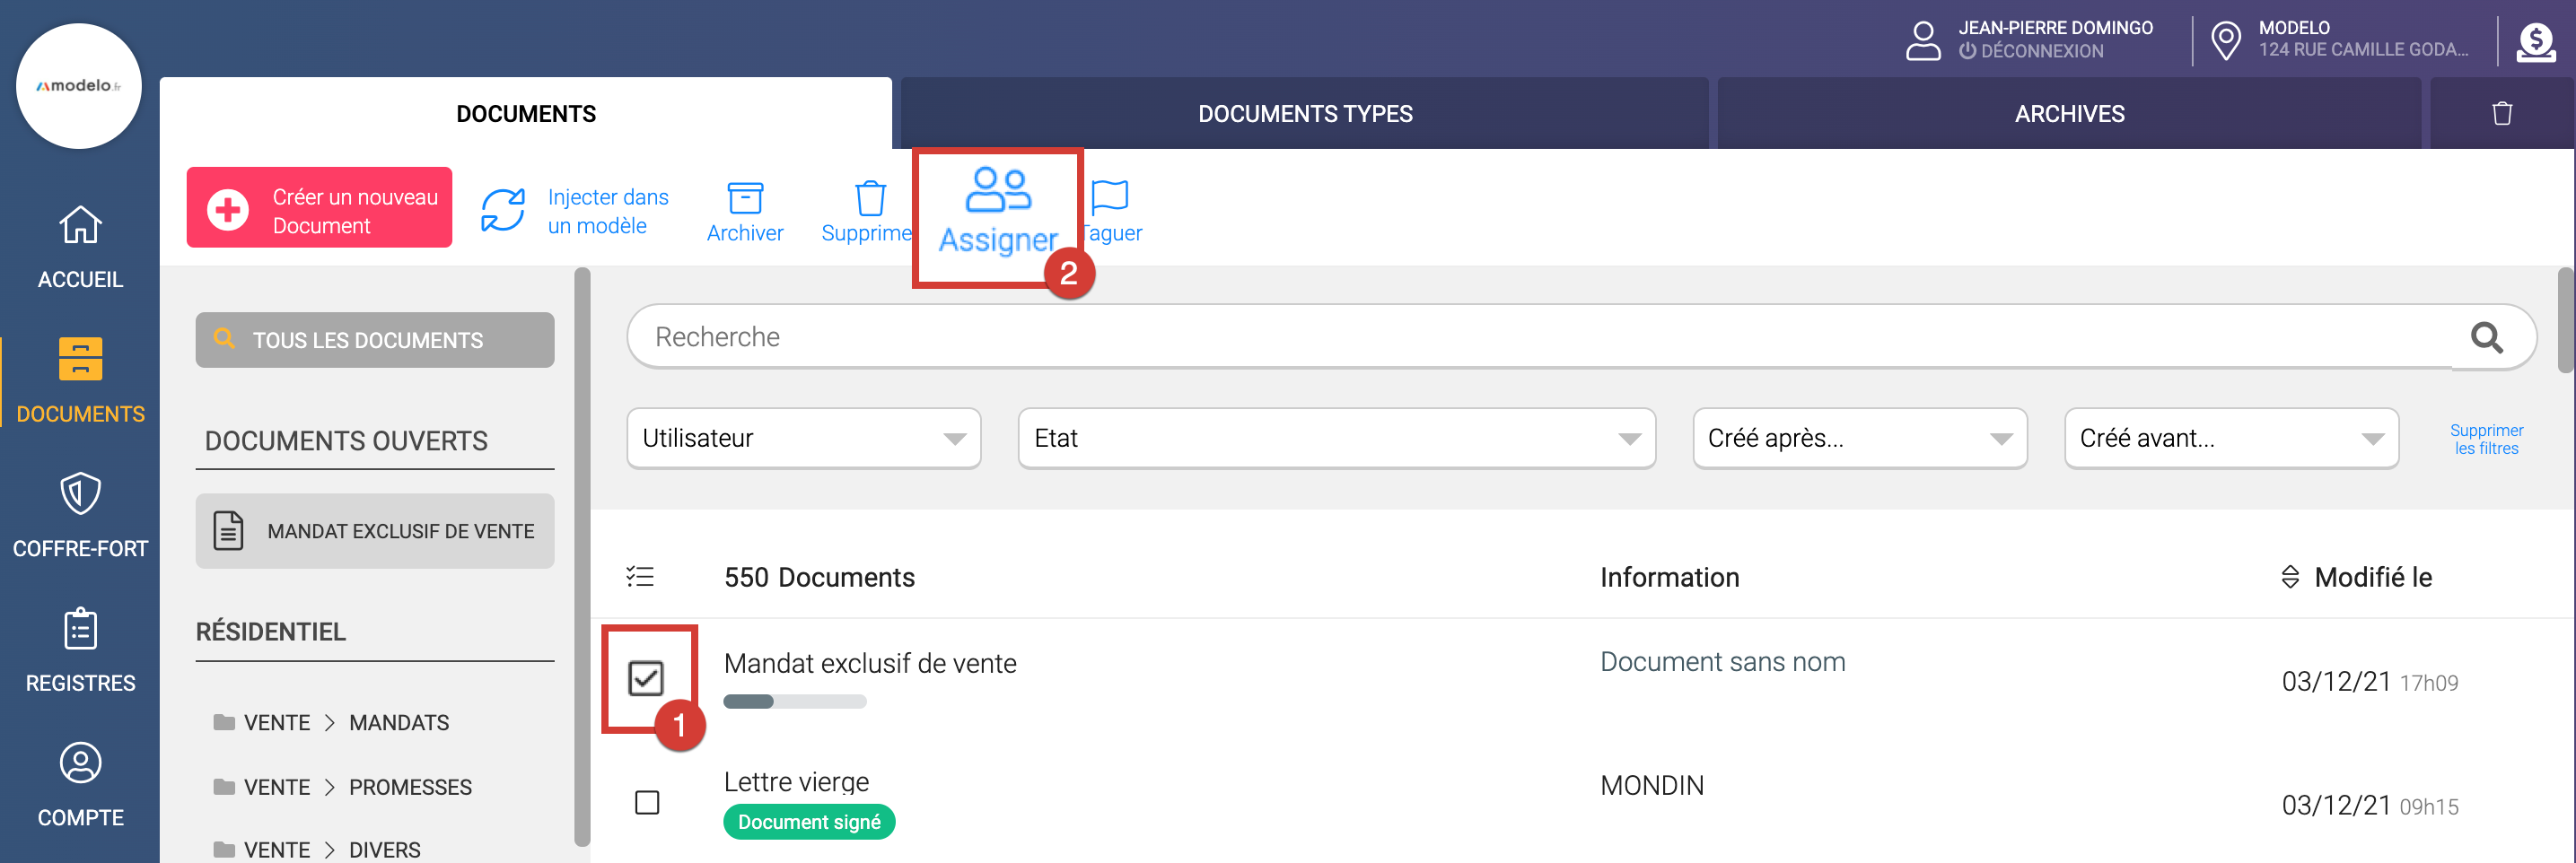The width and height of the screenshot is (2576, 863).
Task: Click the Taguer flag icon
Action: [1110, 197]
